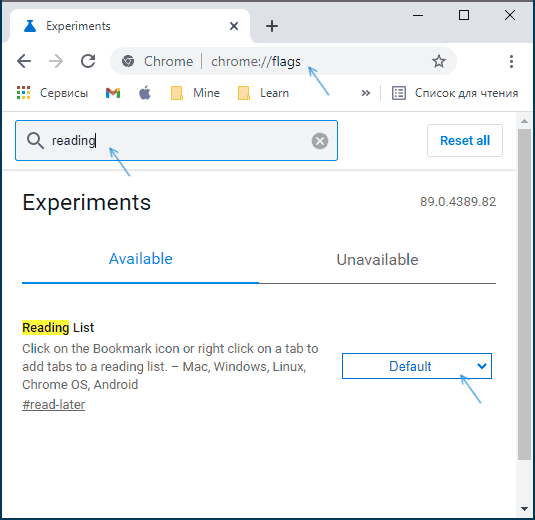535x520 pixels.
Task: Click the Chrome site info icon
Action: [128, 61]
